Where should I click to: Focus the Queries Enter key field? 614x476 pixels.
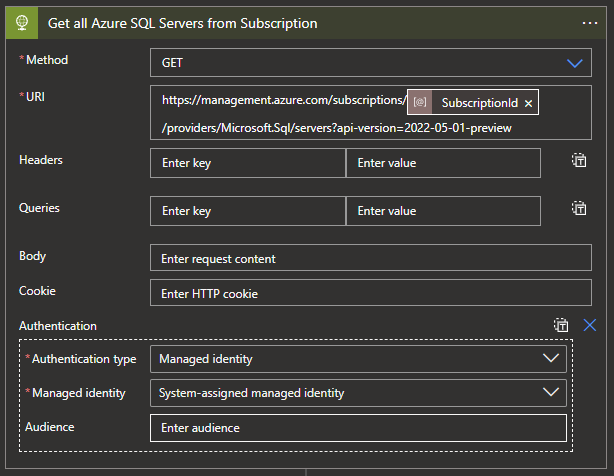coord(248,211)
